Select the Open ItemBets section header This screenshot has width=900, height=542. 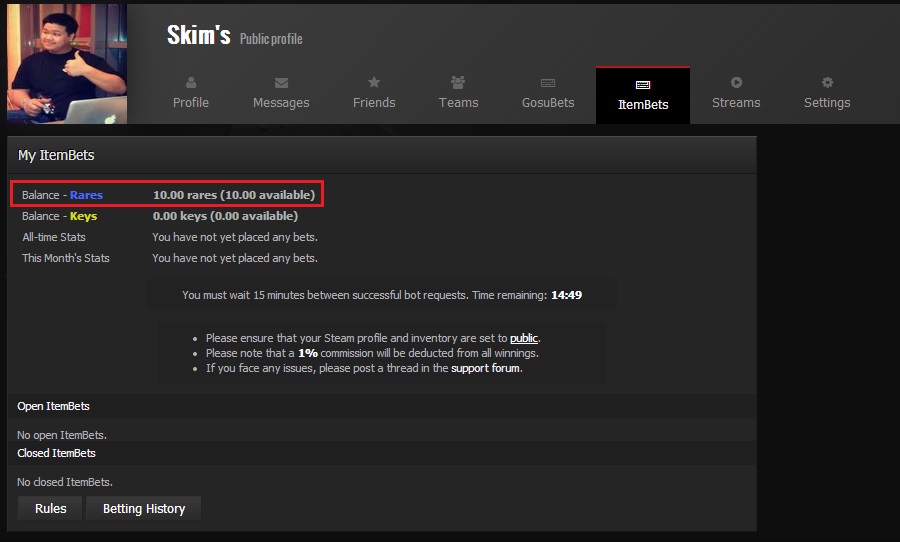(54, 406)
